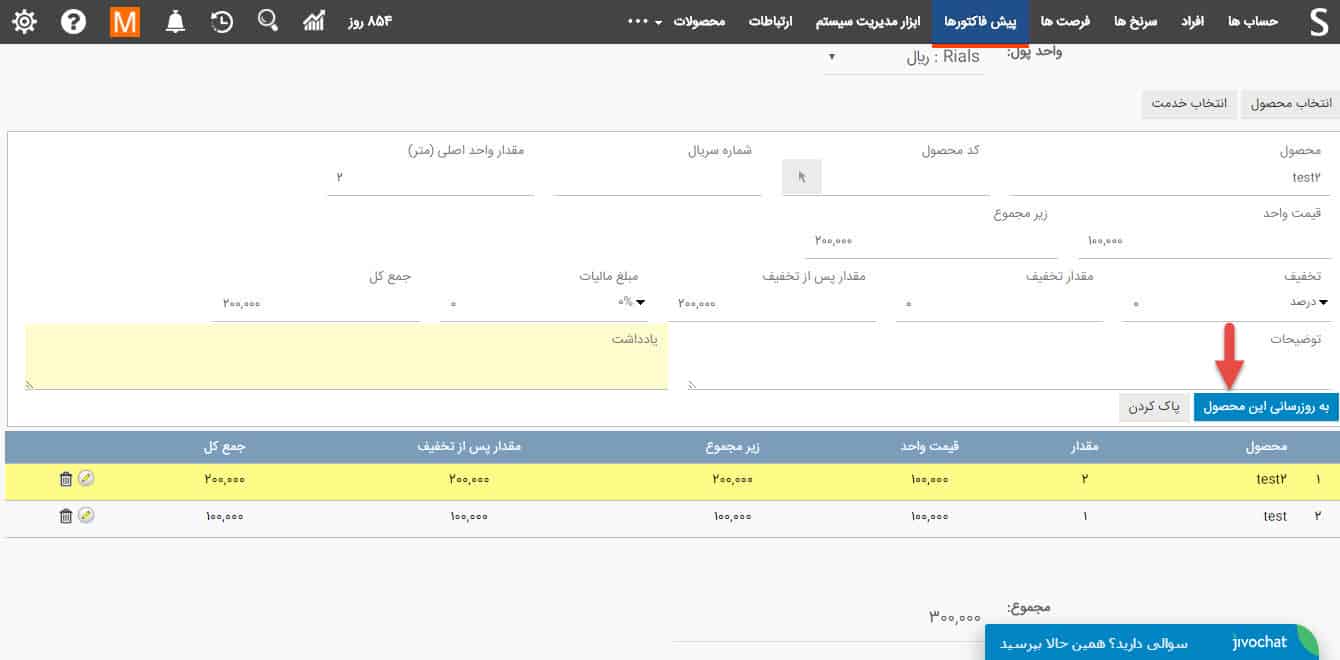The image size is (1340, 660).
Task: Open the notifications bell
Action: pos(175,21)
